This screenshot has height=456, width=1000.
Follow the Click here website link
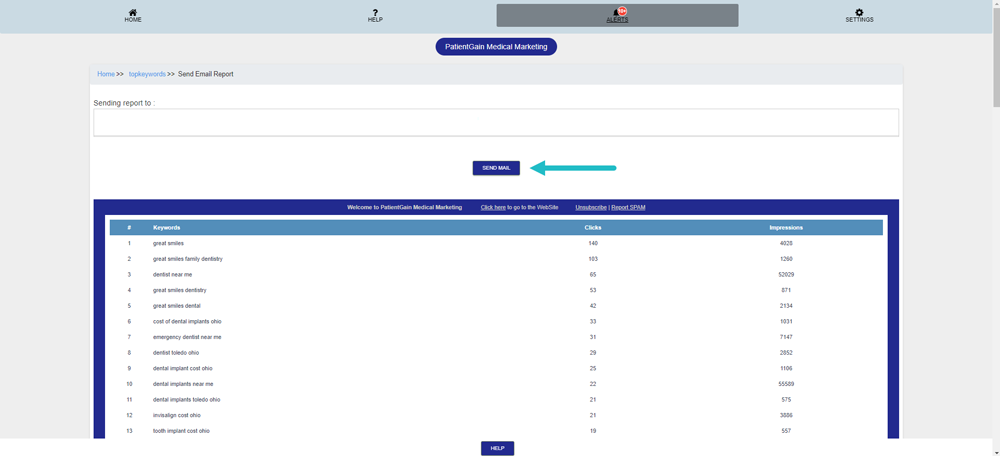pyautogui.click(x=493, y=208)
